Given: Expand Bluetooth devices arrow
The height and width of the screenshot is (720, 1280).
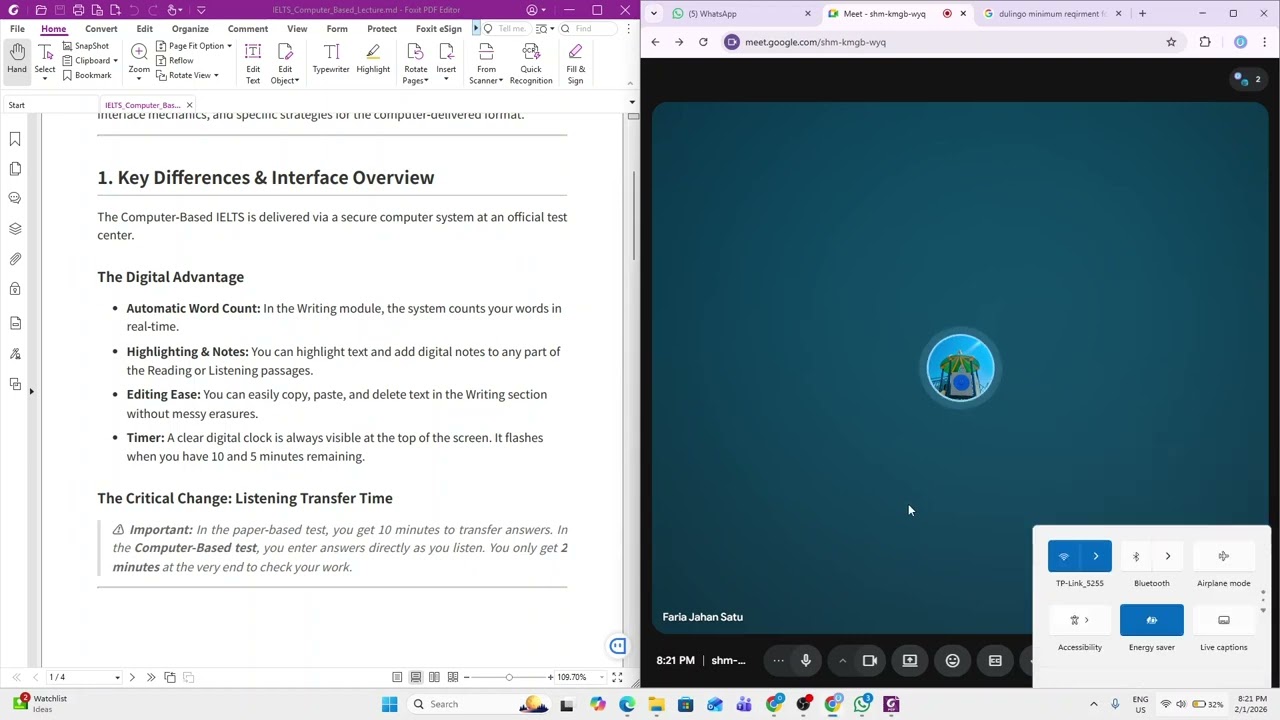Looking at the screenshot, I should pyautogui.click(x=1168, y=556).
